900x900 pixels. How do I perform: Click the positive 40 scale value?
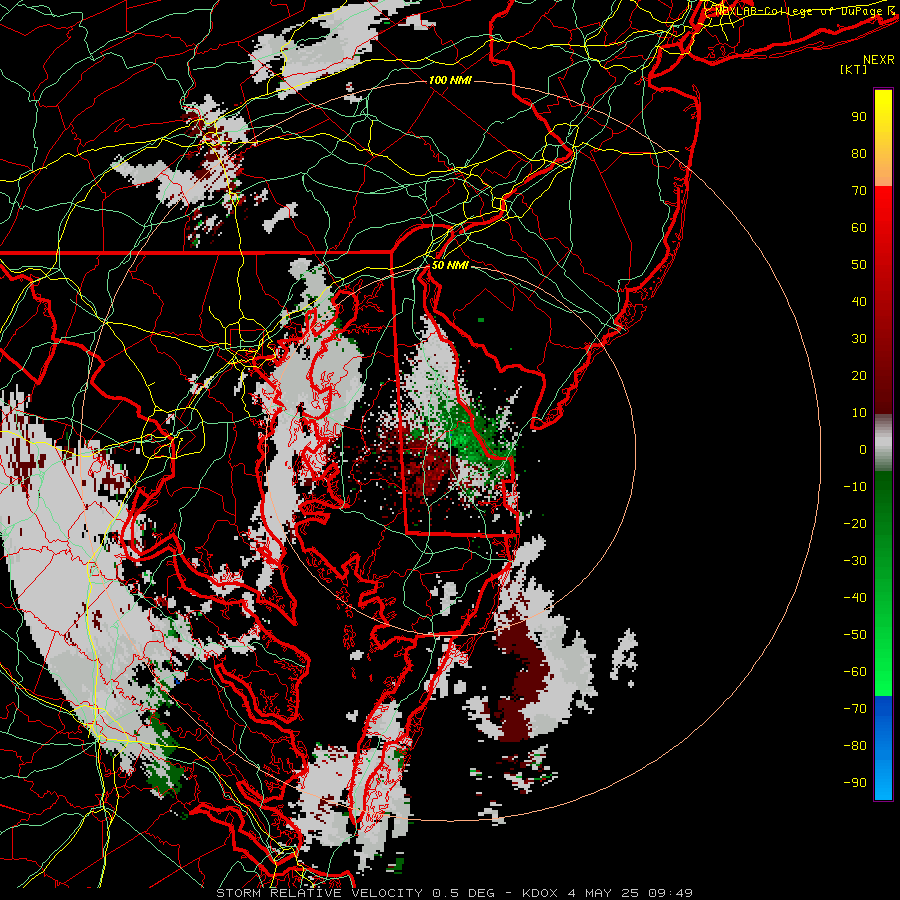pos(859,301)
